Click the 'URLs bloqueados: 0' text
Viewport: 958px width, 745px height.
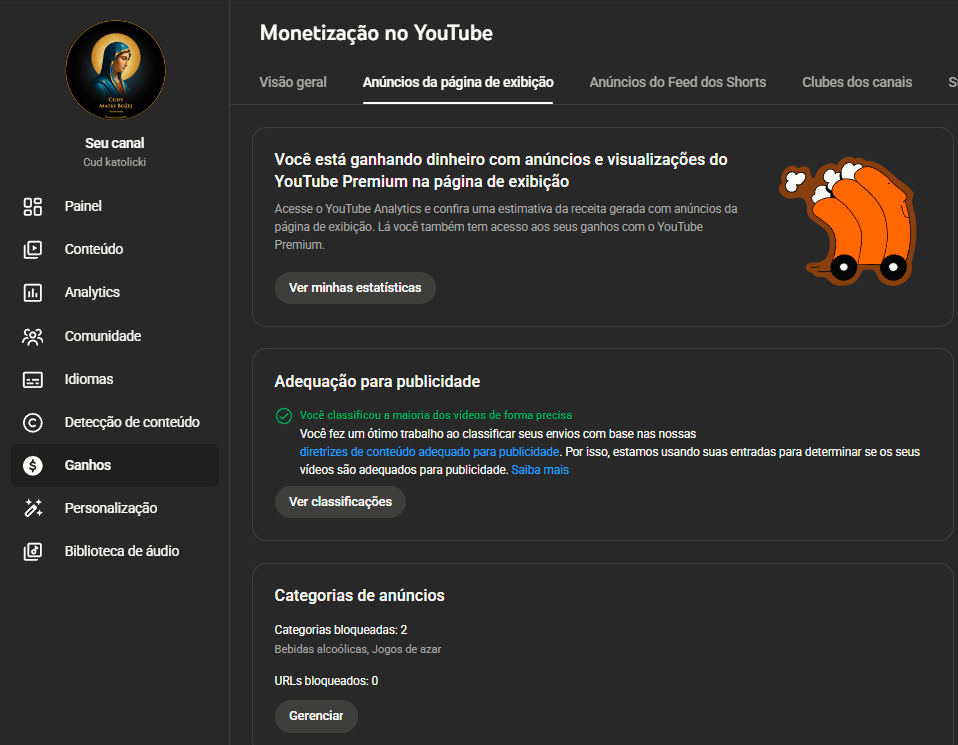[x=326, y=681]
